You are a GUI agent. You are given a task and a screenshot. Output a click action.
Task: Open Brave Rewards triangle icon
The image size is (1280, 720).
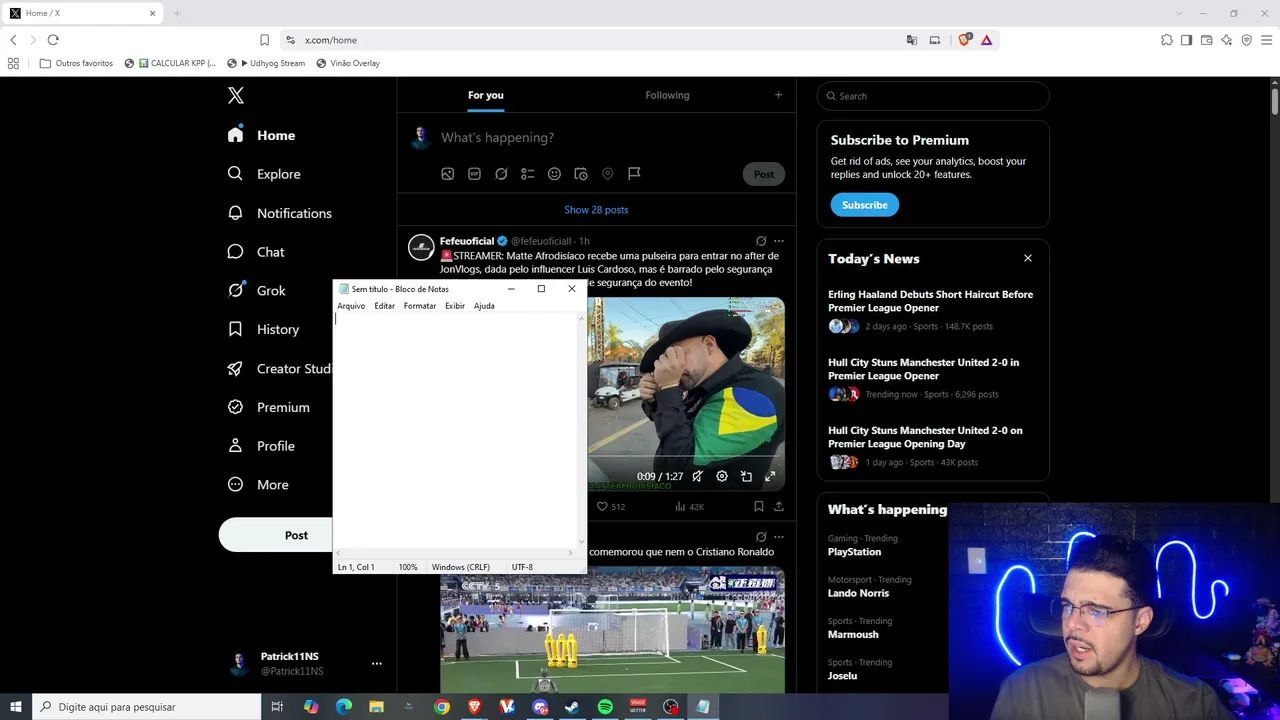986,40
